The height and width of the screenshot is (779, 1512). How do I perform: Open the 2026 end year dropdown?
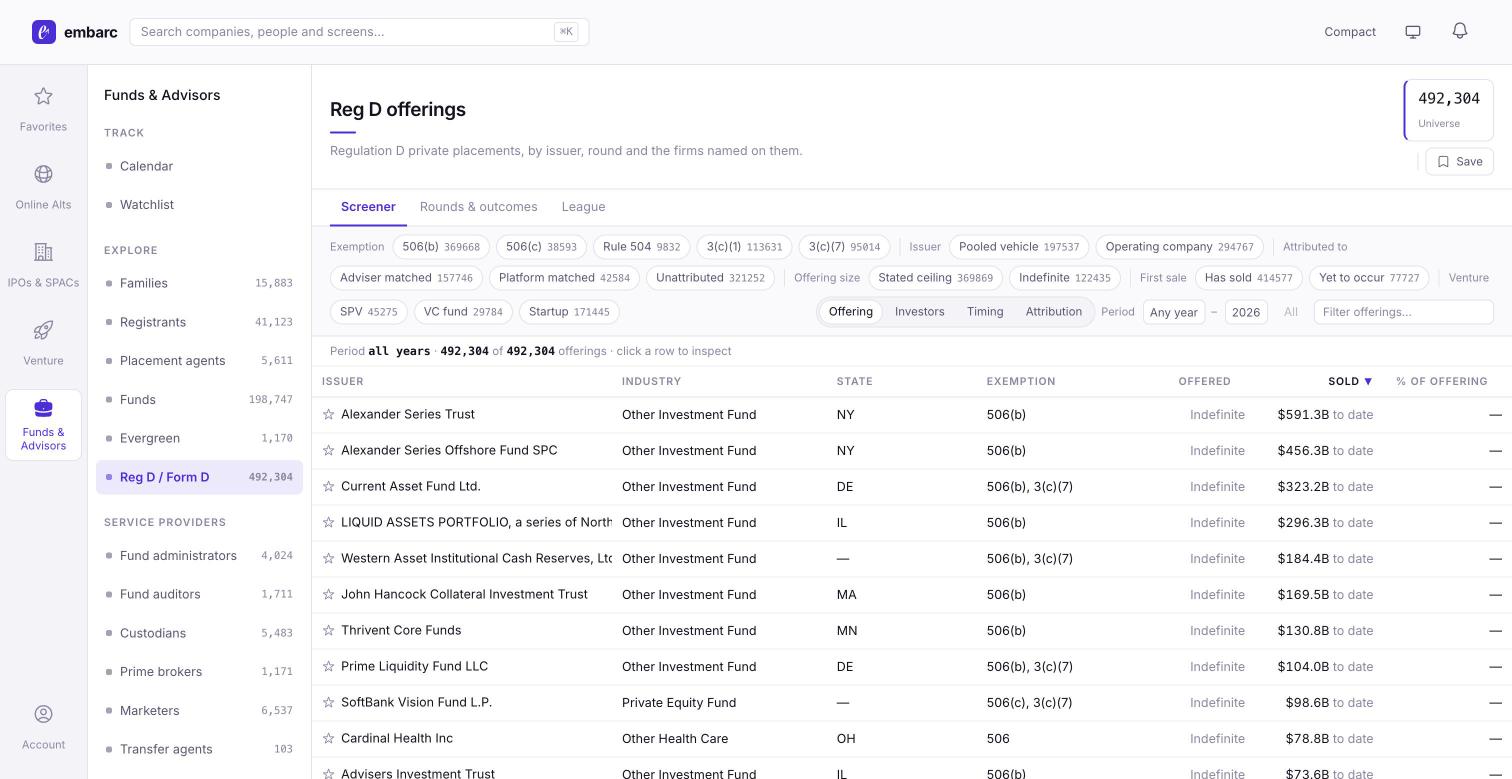point(1246,312)
